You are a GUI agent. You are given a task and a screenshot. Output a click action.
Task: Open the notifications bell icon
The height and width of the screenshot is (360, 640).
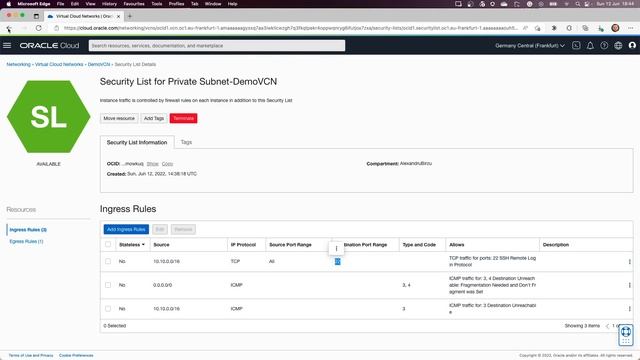pos(590,46)
